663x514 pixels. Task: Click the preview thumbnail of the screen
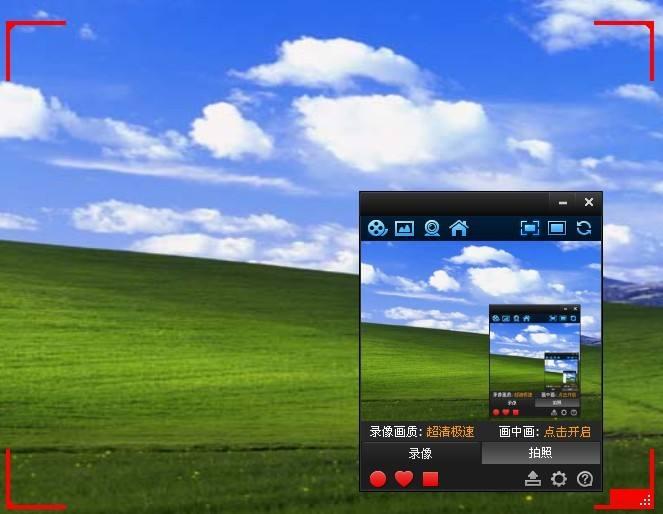click(481, 331)
